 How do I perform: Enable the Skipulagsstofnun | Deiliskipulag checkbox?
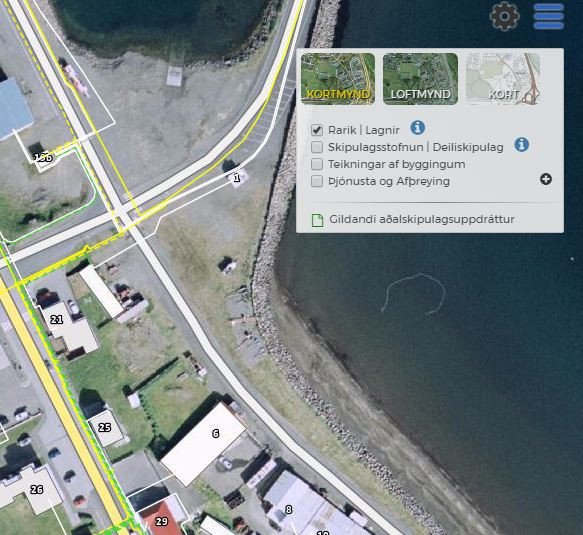[x=317, y=147]
